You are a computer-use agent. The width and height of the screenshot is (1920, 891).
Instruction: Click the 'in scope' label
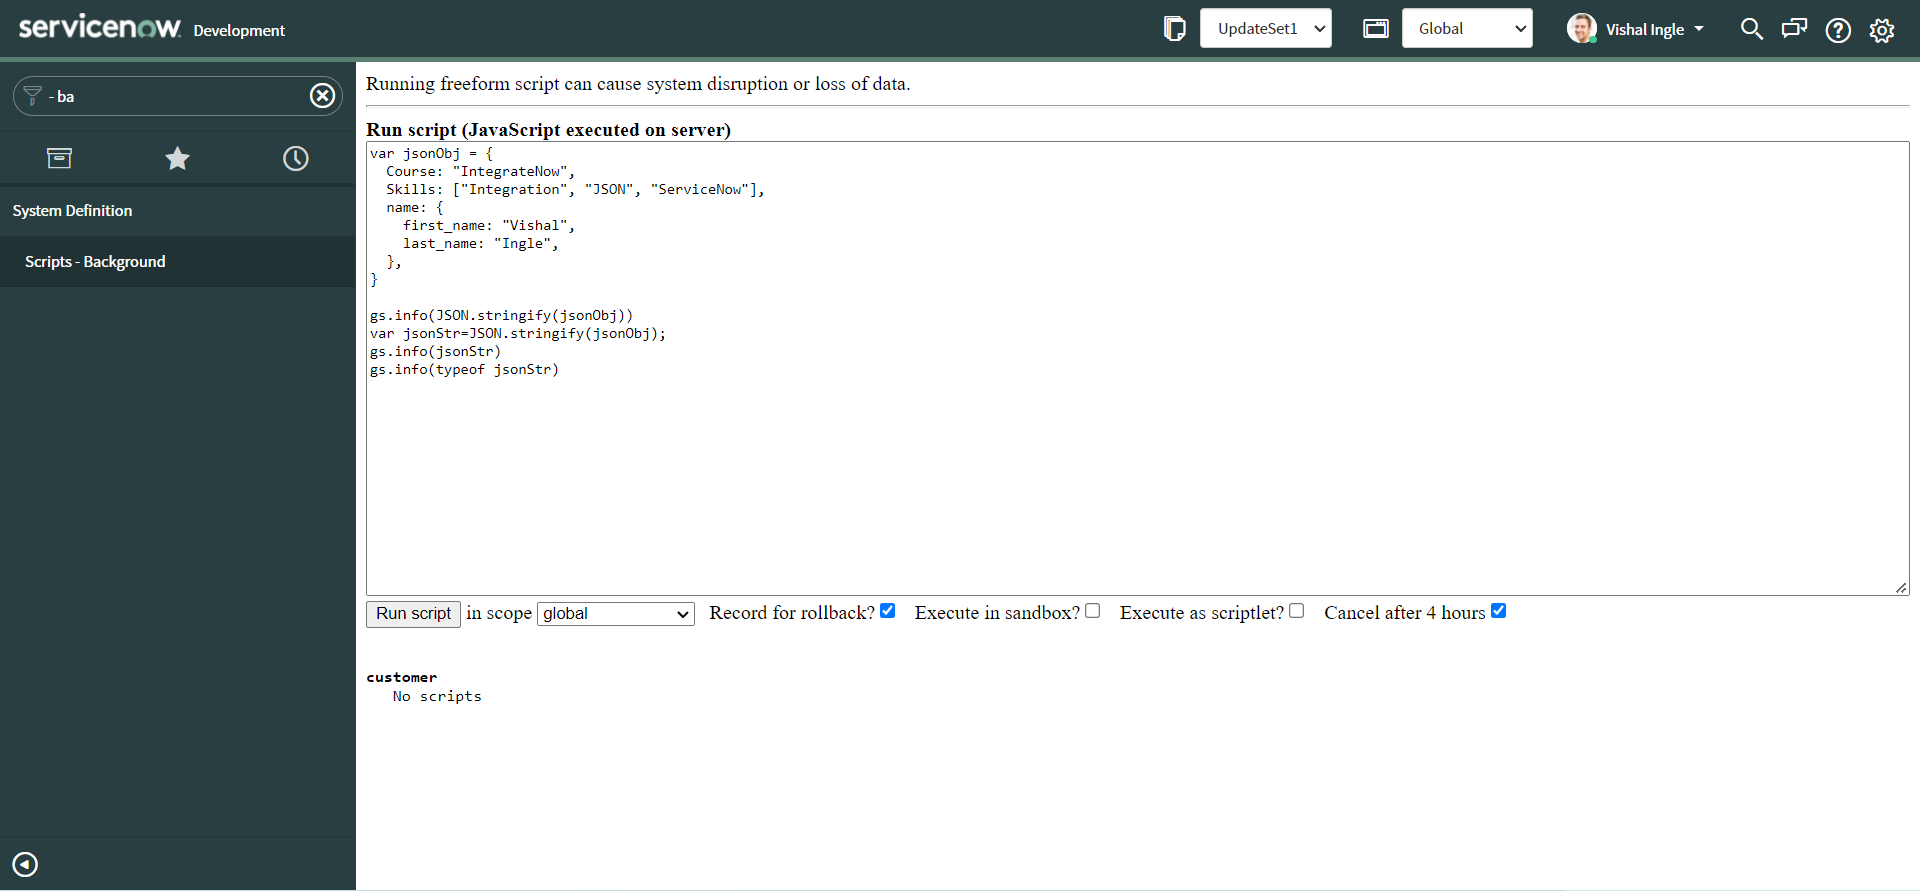pyautogui.click(x=499, y=613)
